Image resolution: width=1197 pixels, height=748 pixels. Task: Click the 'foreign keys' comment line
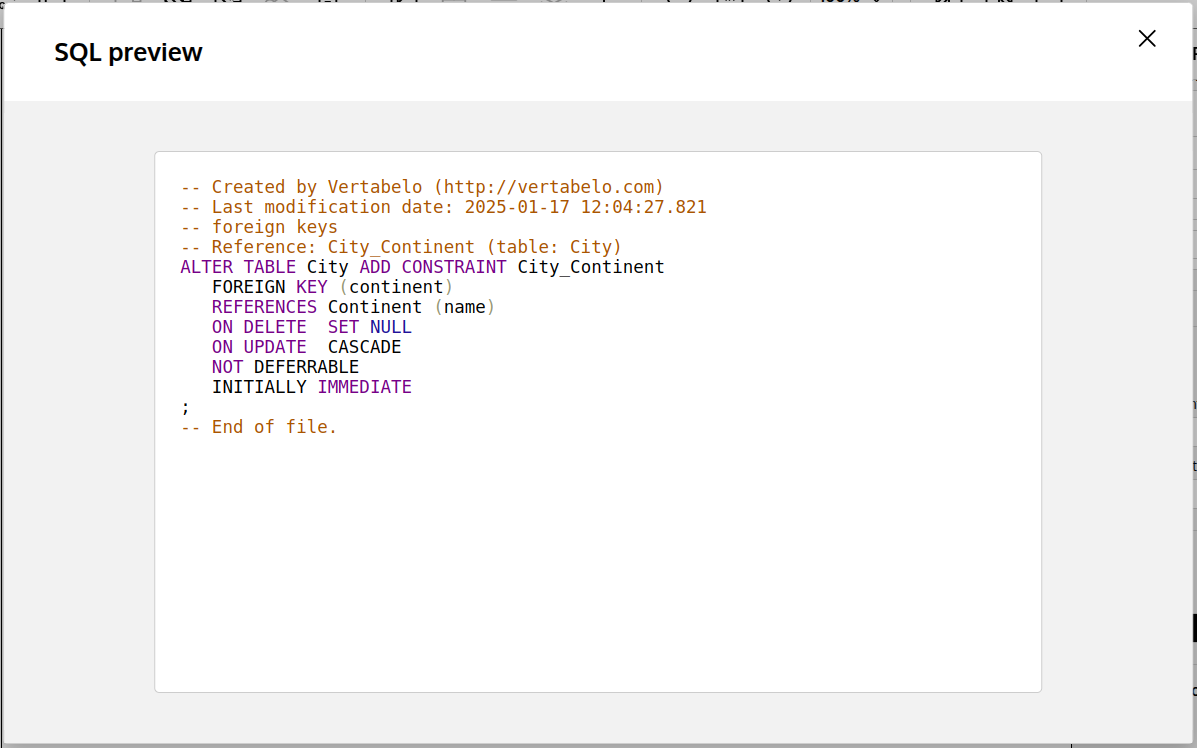pos(258,227)
